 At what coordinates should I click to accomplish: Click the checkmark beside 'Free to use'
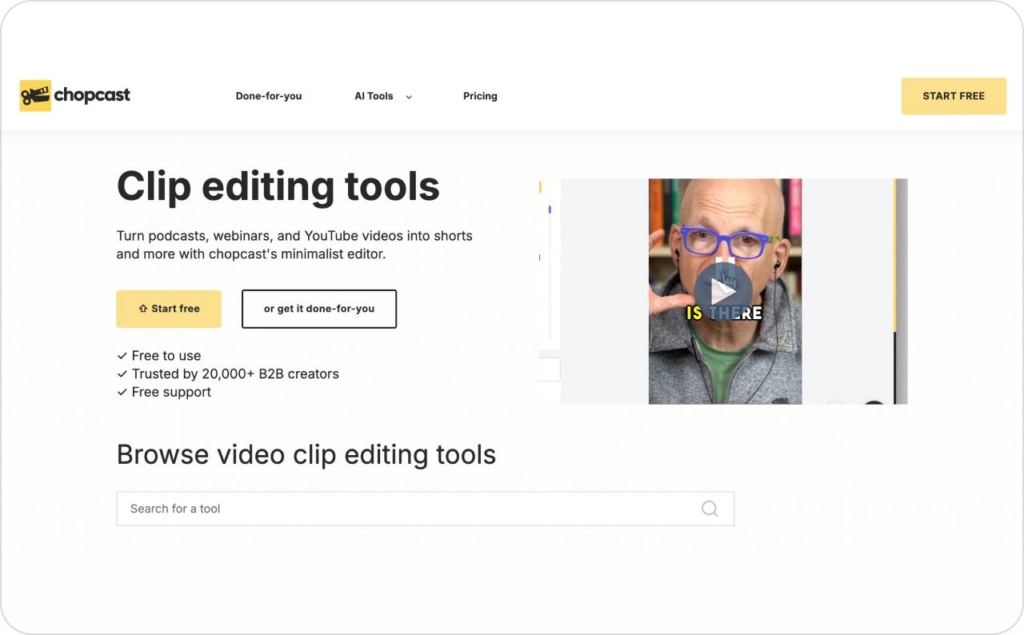pyautogui.click(x=122, y=356)
